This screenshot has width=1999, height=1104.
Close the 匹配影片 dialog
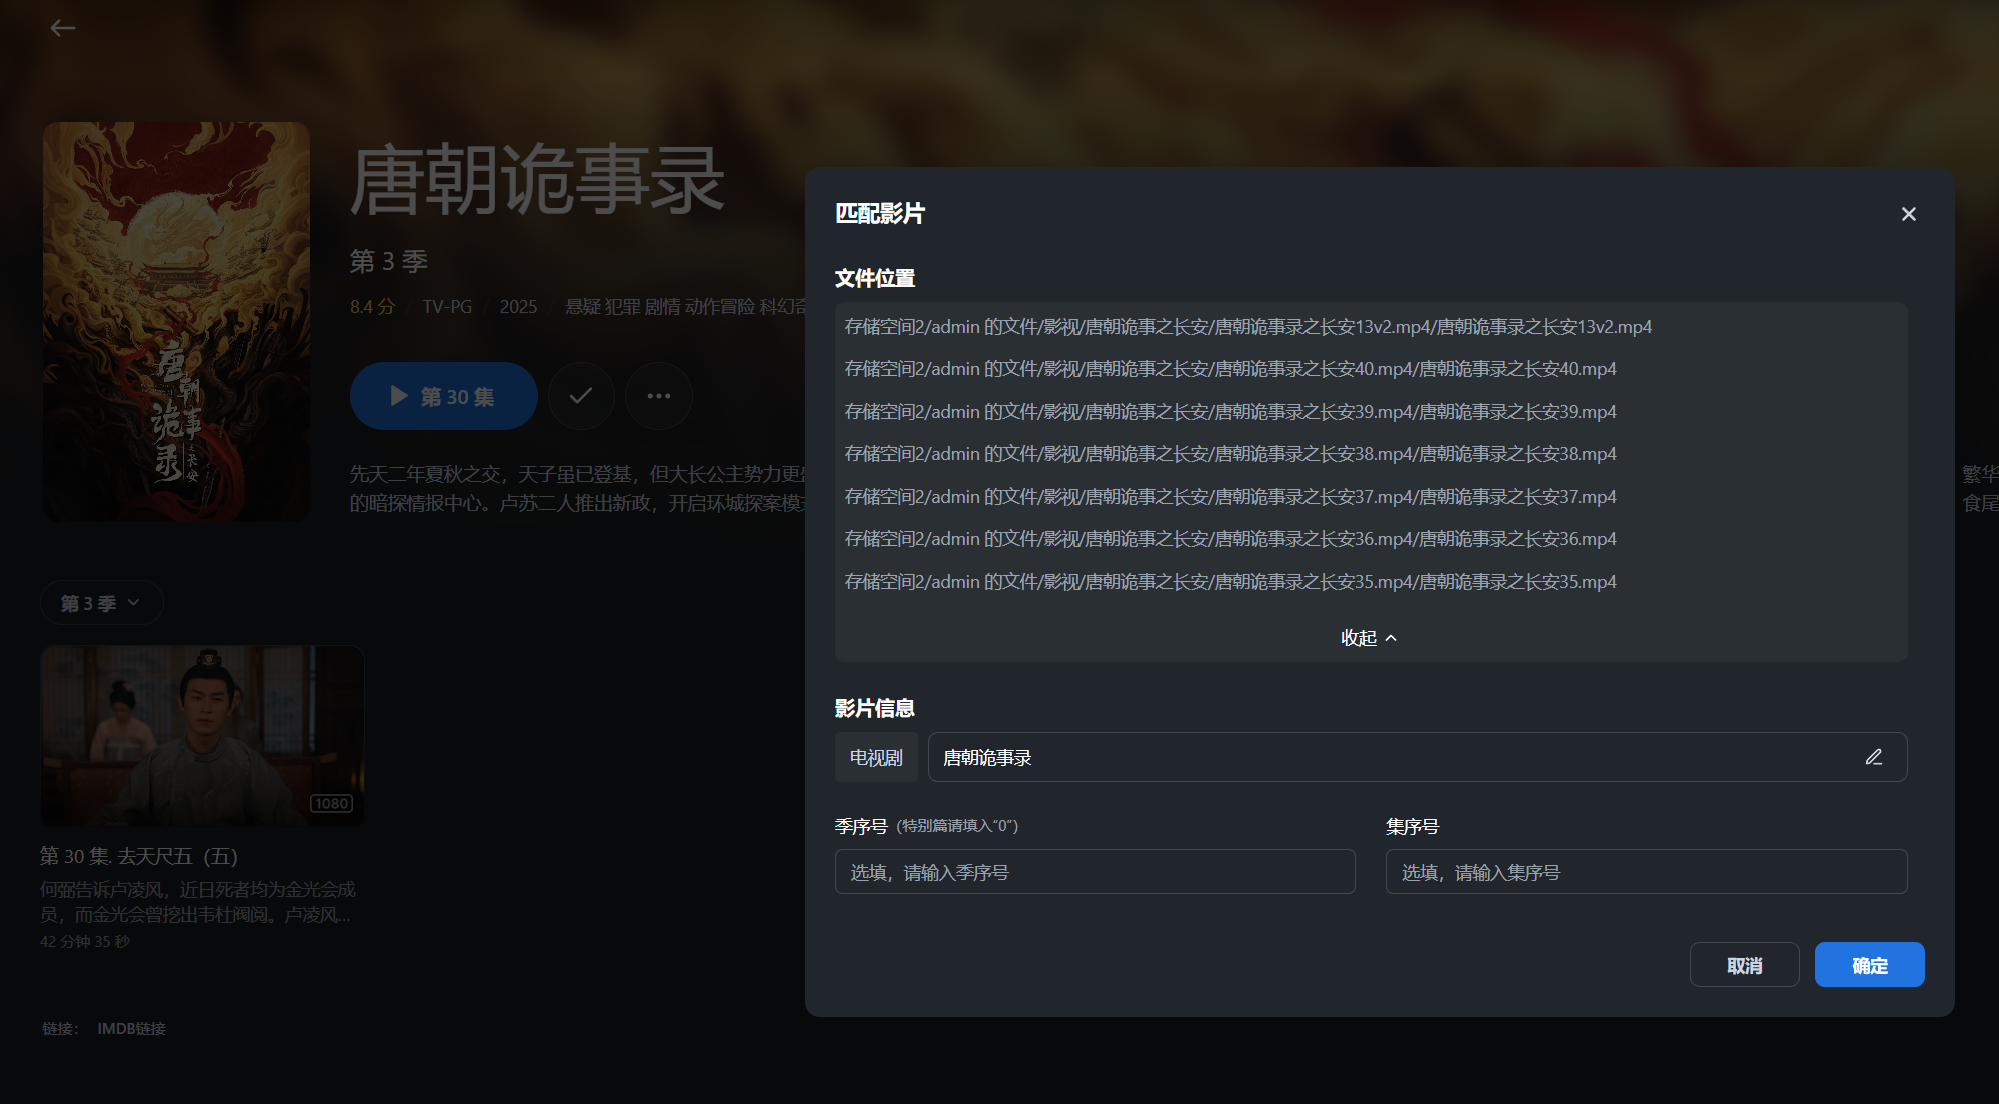point(1908,214)
